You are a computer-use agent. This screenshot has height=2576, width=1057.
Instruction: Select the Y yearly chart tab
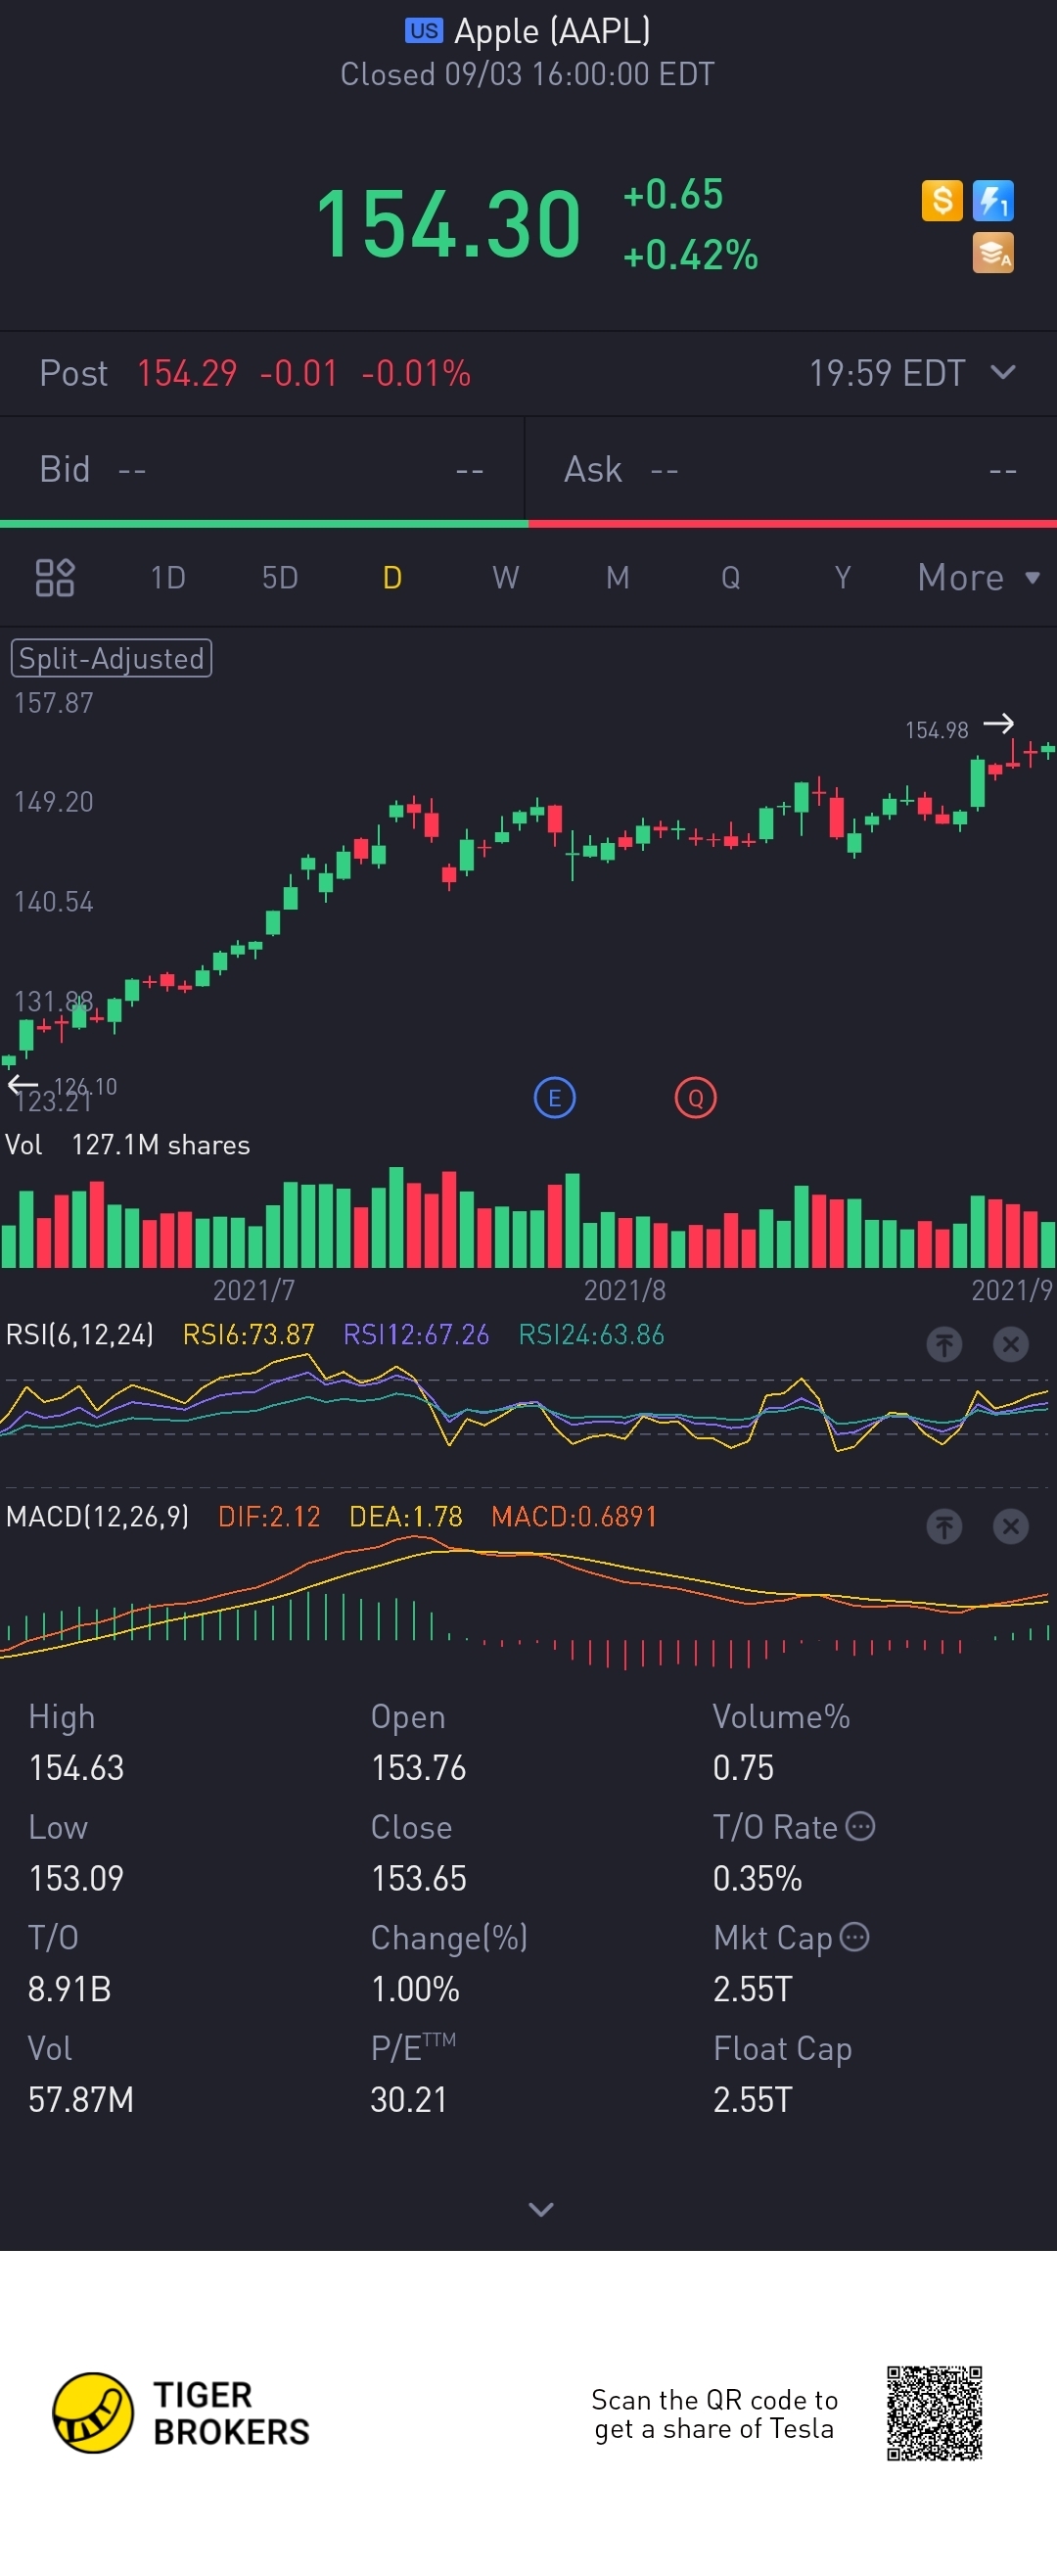pos(843,577)
